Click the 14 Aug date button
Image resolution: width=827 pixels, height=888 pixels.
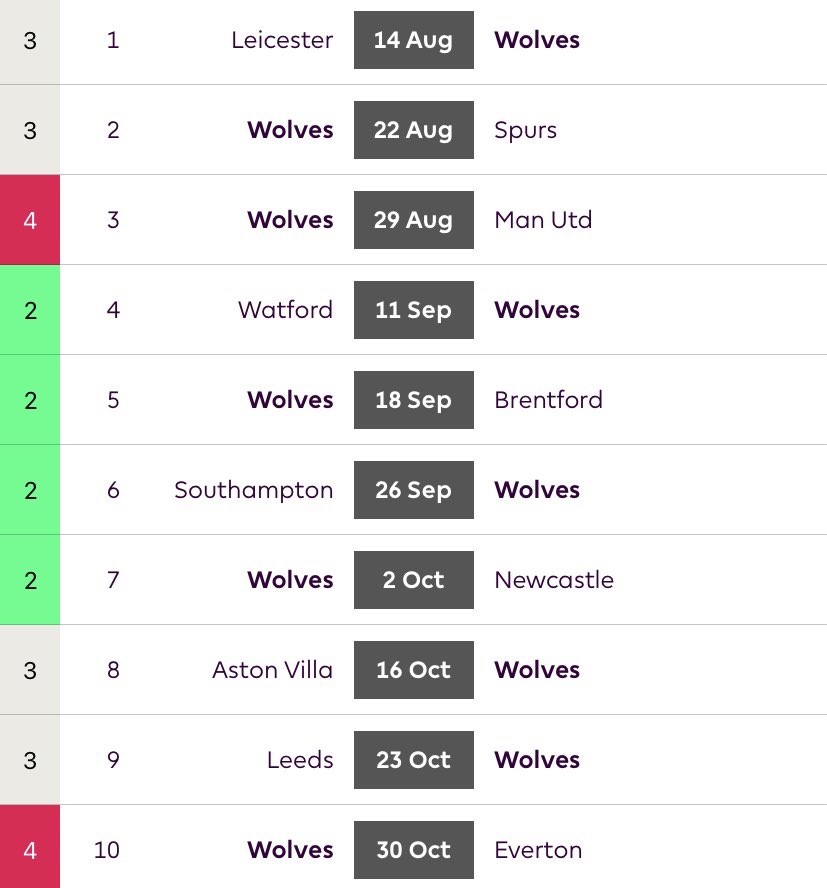[414, 40]
